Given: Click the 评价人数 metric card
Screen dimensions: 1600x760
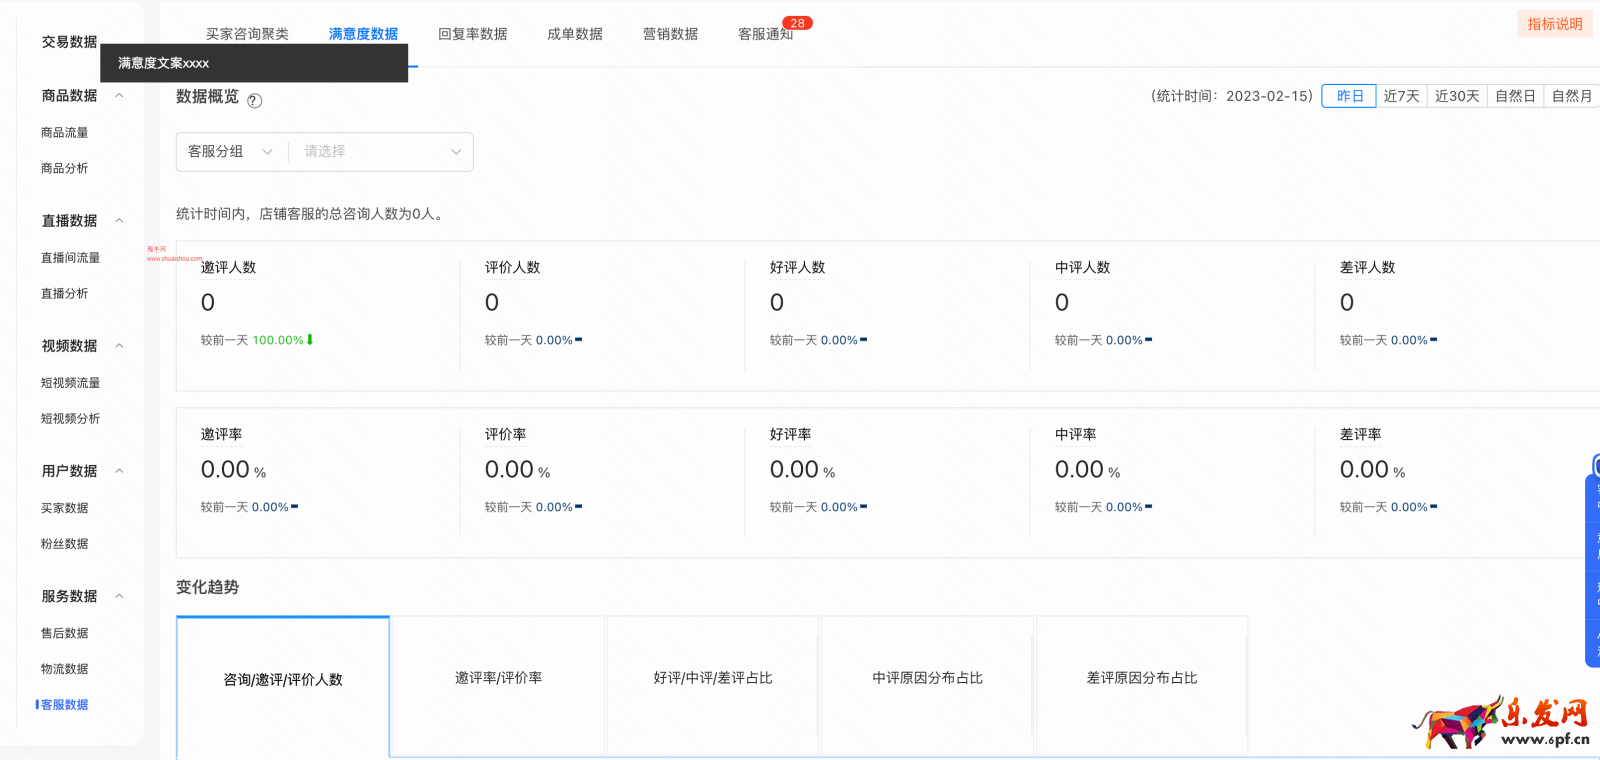Looking at the screenshot, I should tap(602, 315).
